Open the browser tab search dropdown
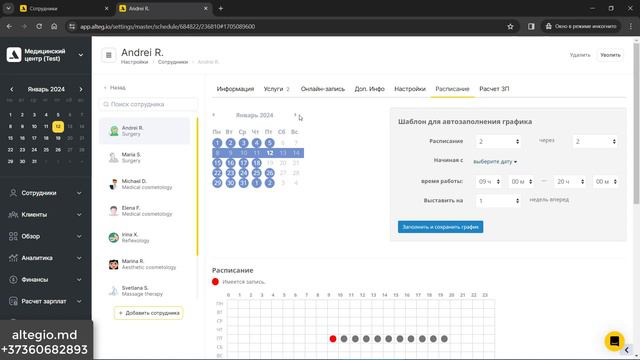Screen dimensions: 640x360 [8, 8]
